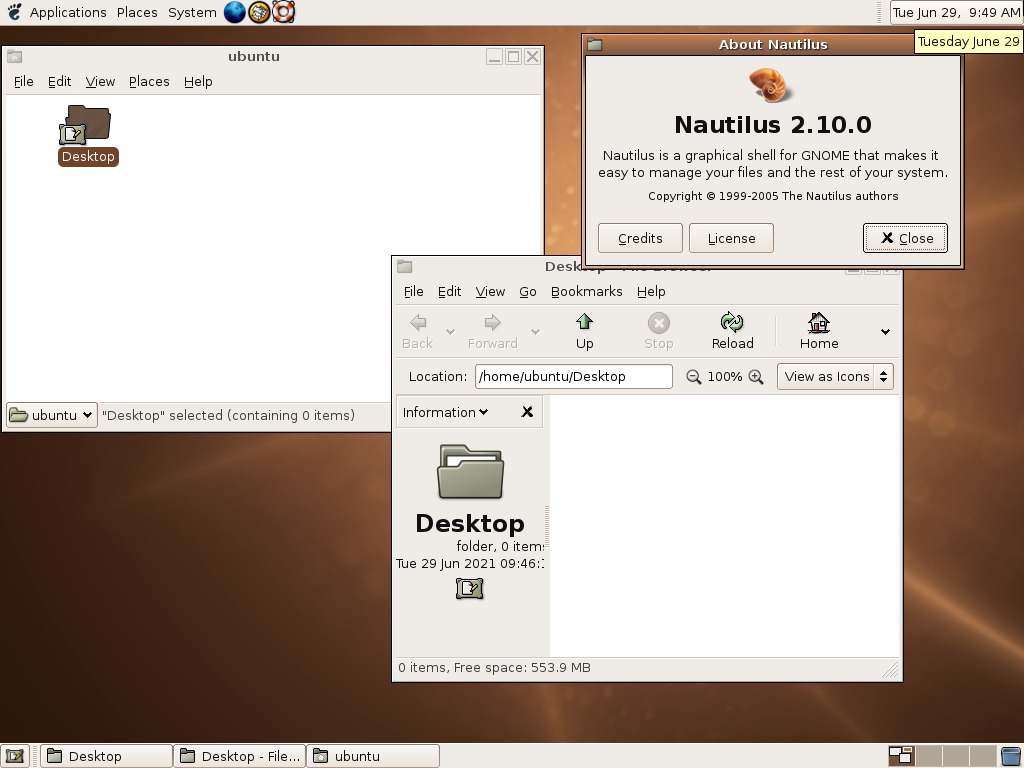Open the Bookmarks menu
Image resolution: width=1024 pixels, height=768 pixels.
[x=587, y=291]
